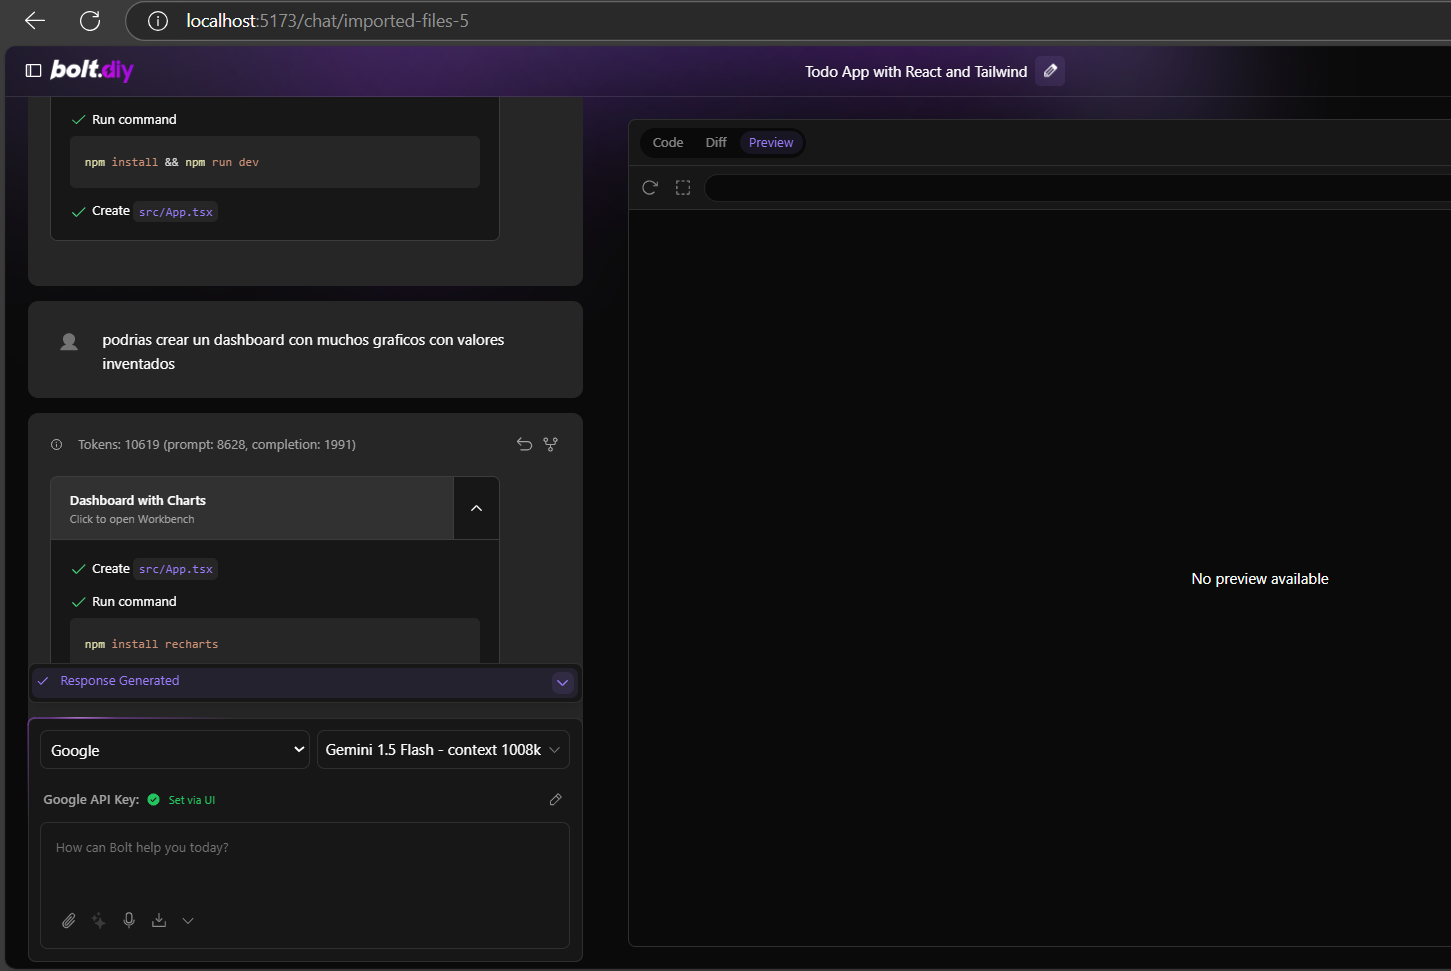
Task: Reload the preview with the refresh icon
Action: point(650,188)
